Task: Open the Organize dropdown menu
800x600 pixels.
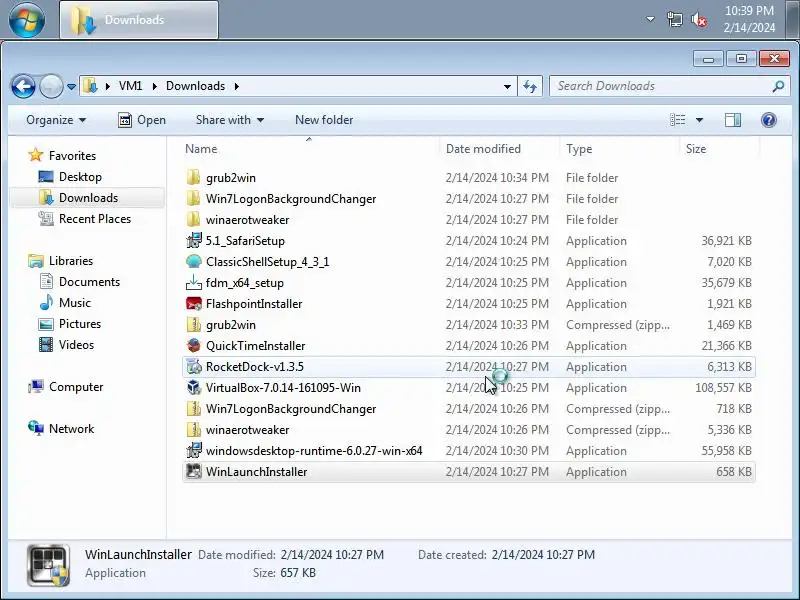Action: pos(56,120)
